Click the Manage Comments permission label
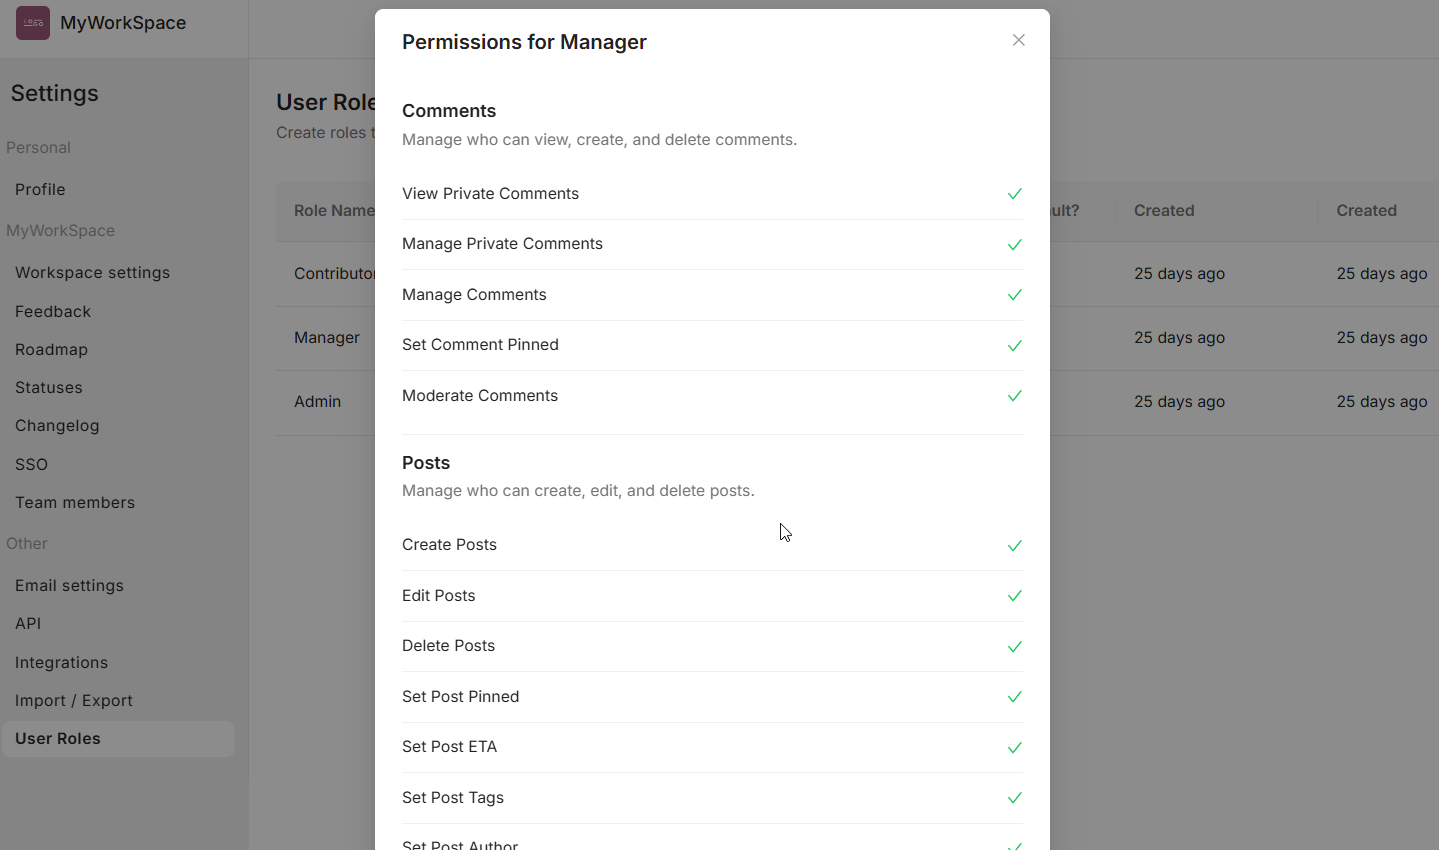The image size is (1439, 850). point(474,294)
